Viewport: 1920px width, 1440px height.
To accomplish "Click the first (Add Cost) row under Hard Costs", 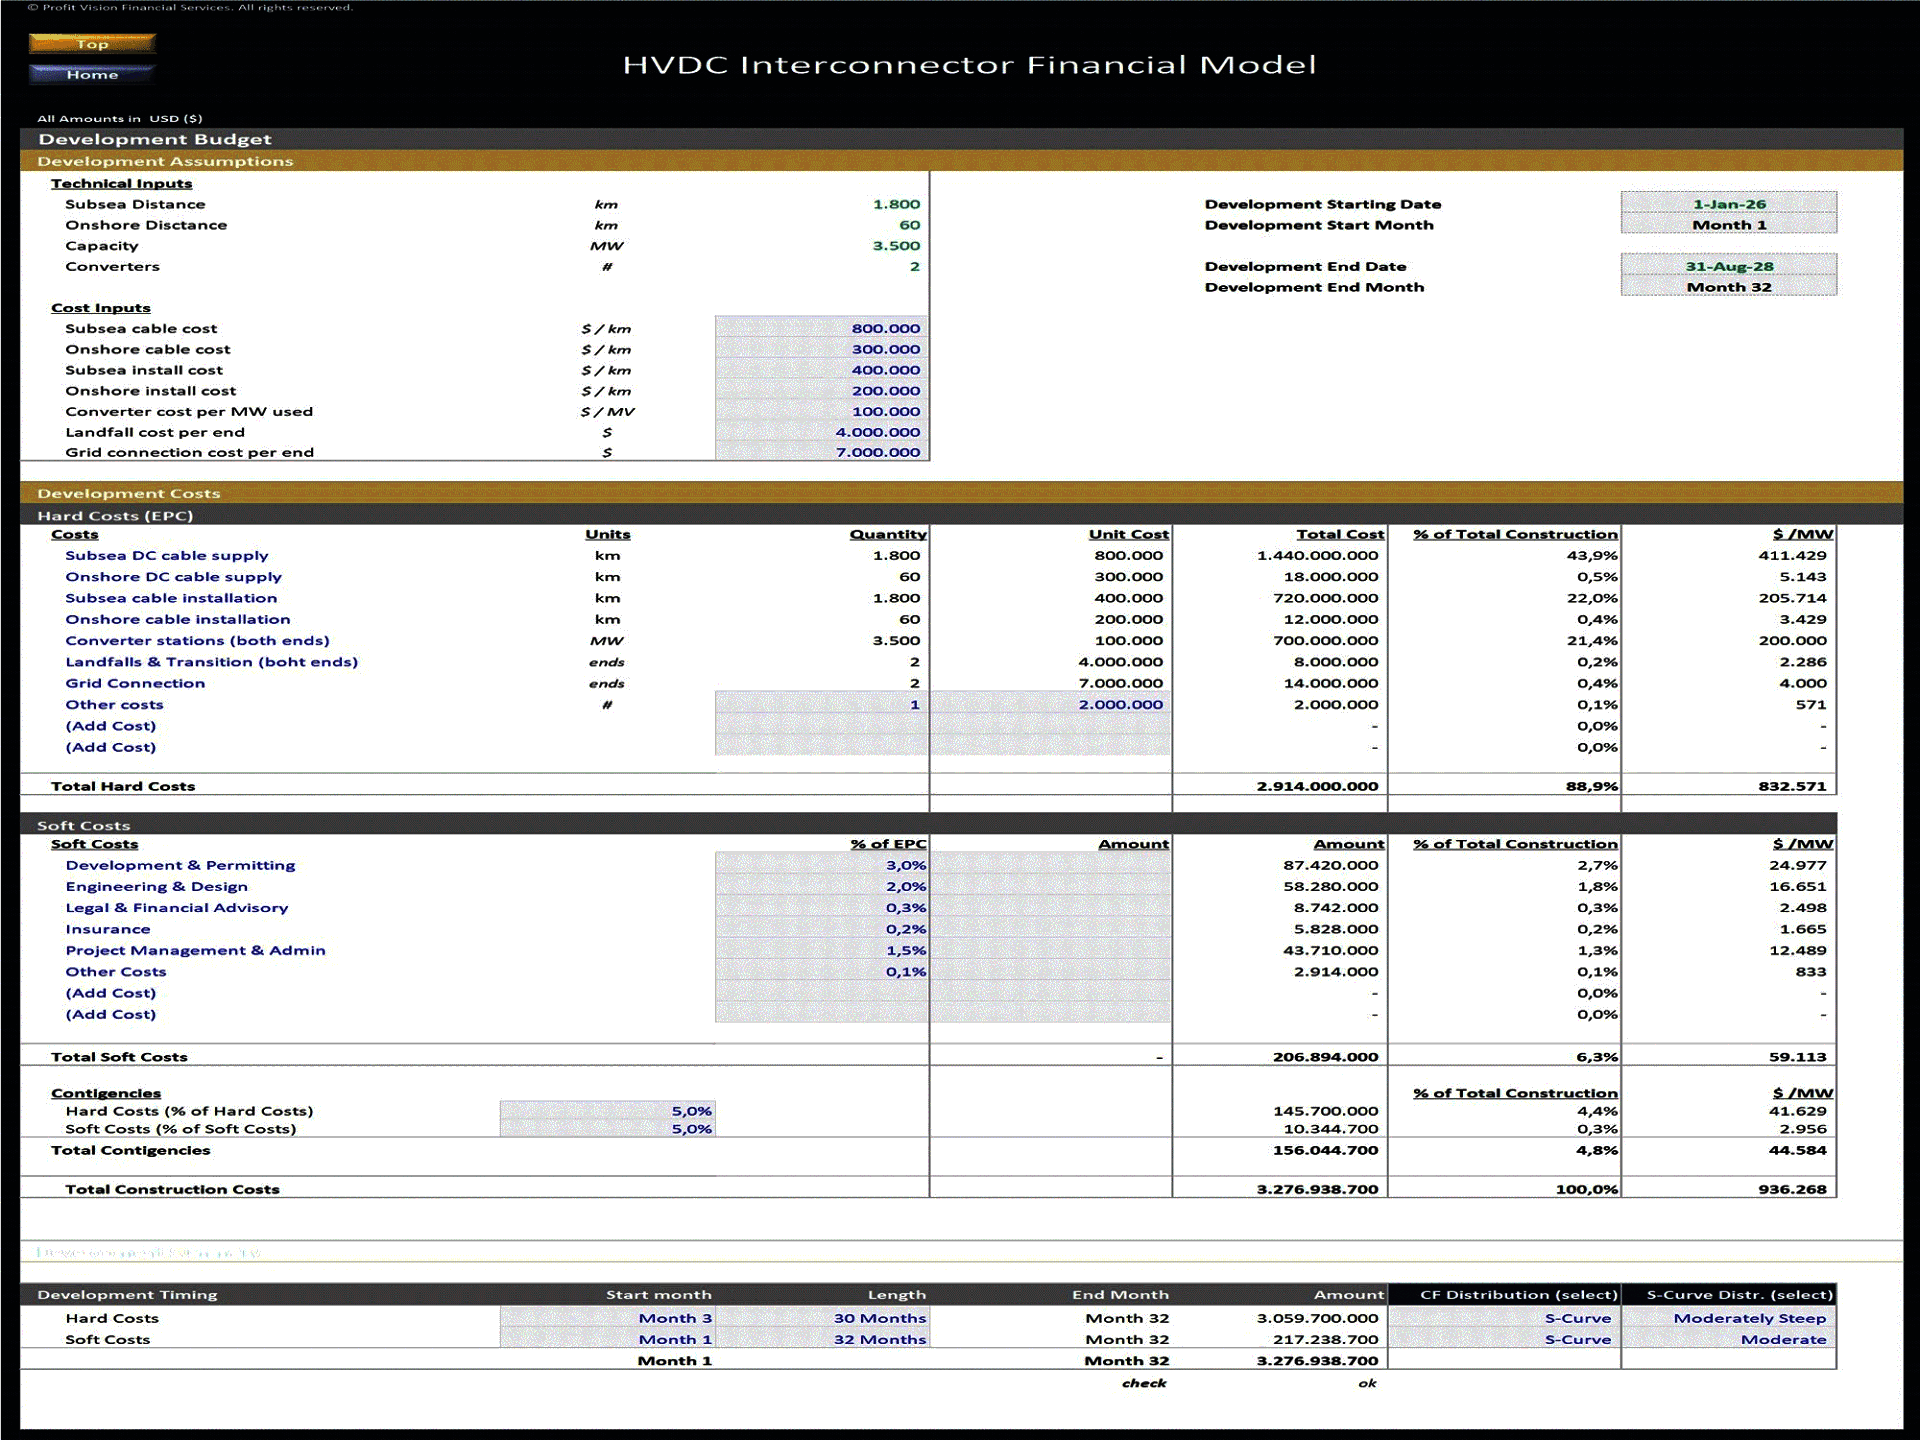I will (111, 725).
